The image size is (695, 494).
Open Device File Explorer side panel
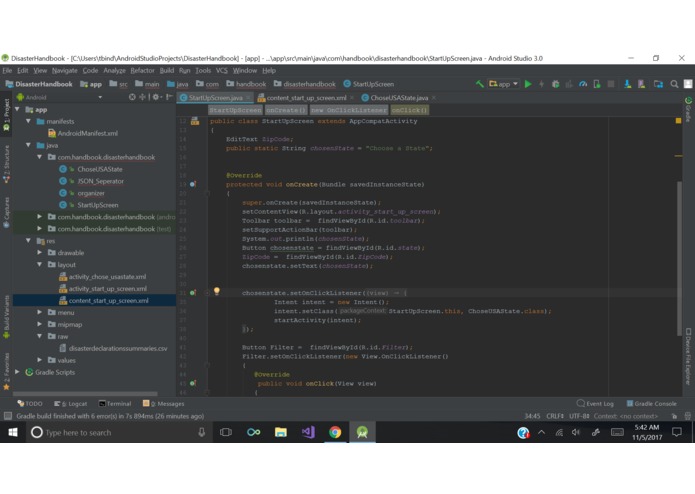coord(688,357)
